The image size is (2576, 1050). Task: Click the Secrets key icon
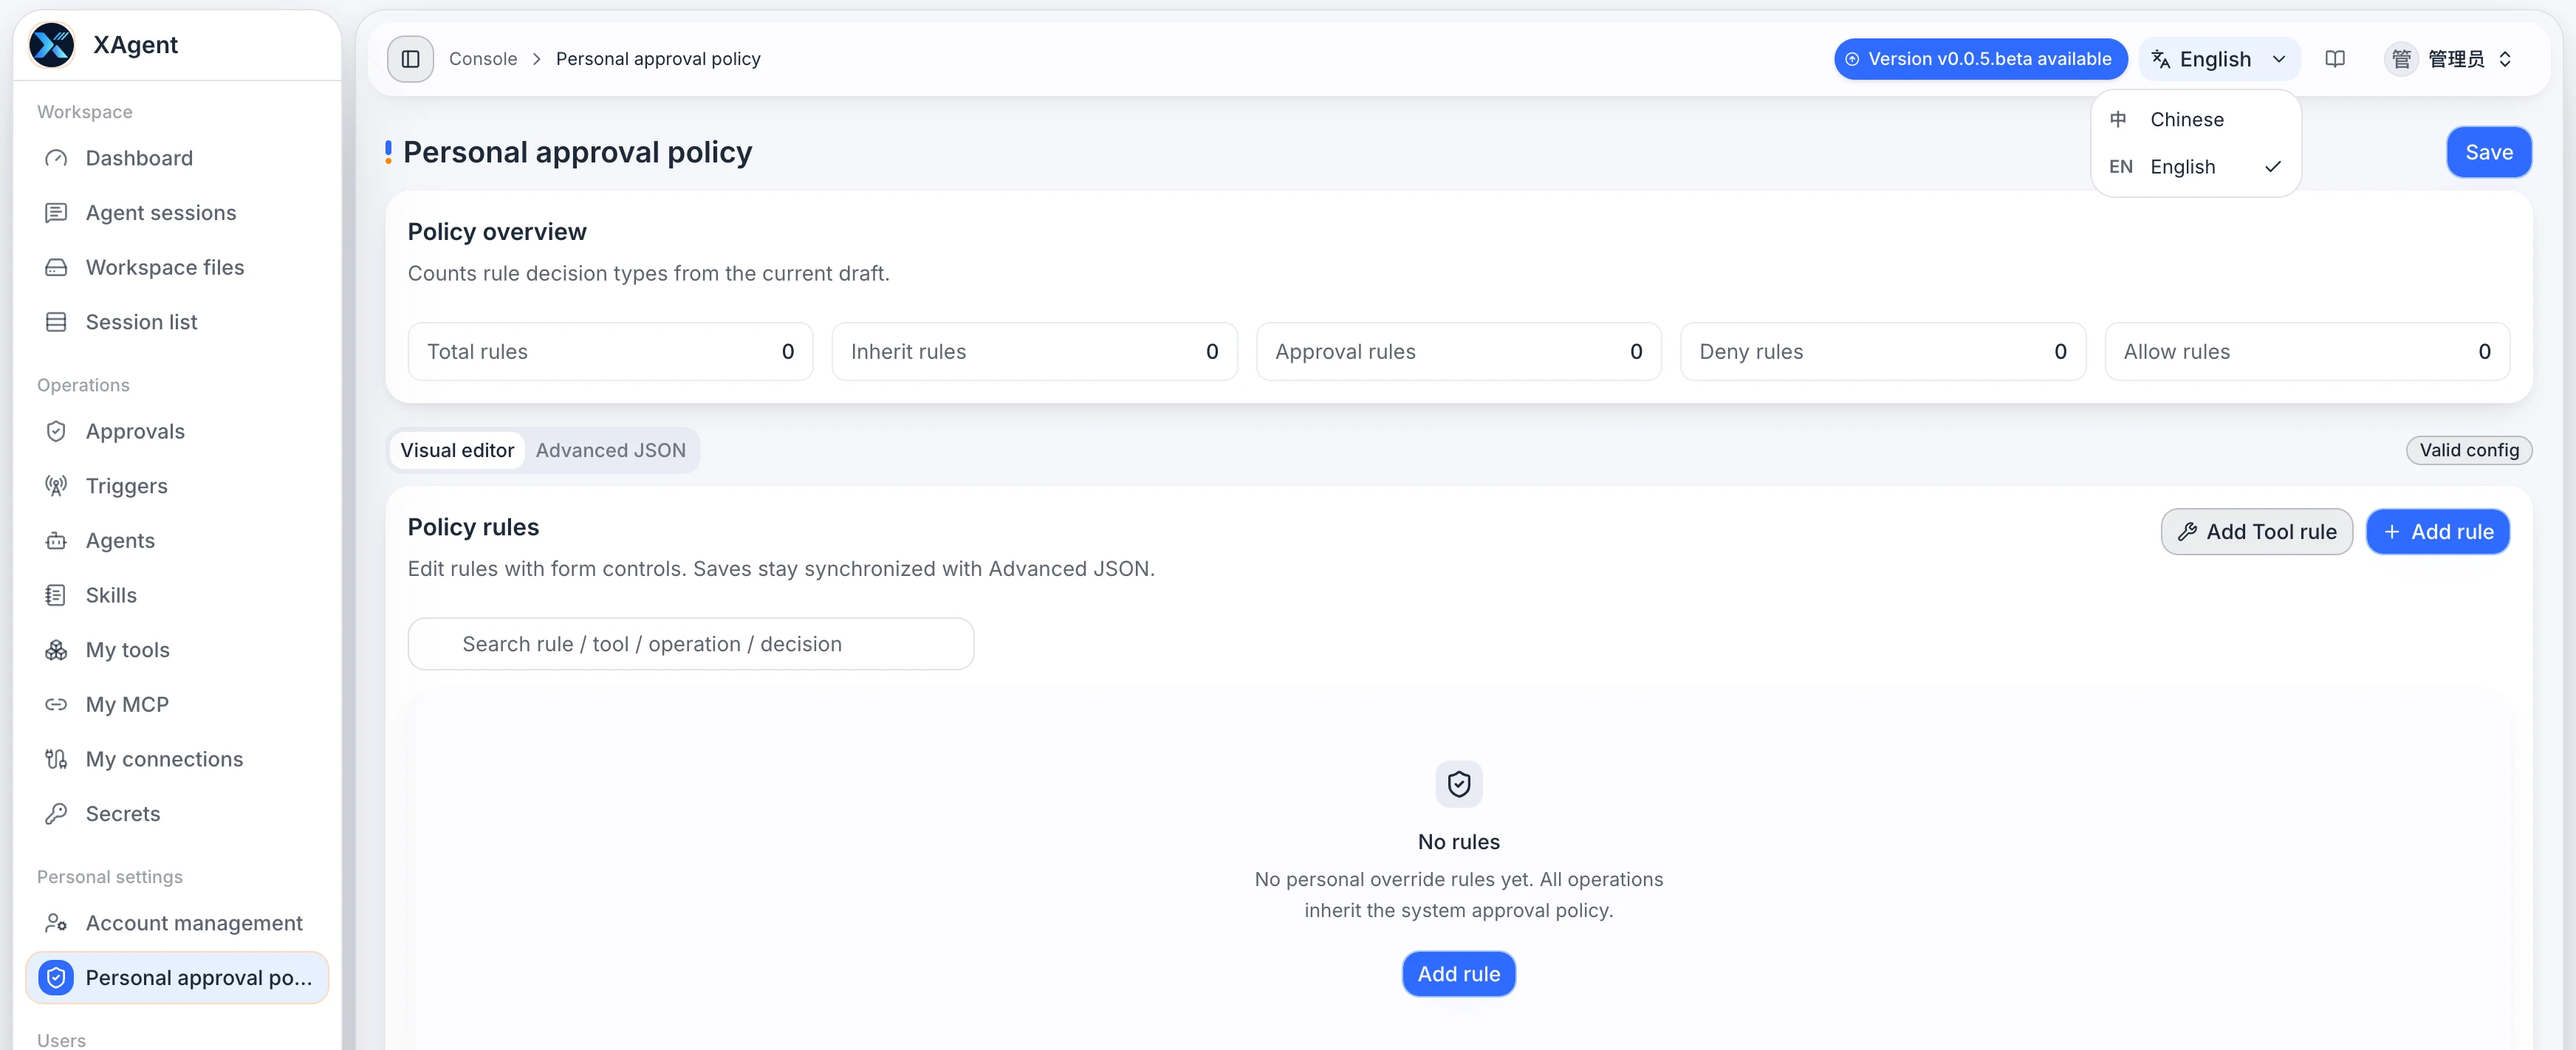(56, 814)
